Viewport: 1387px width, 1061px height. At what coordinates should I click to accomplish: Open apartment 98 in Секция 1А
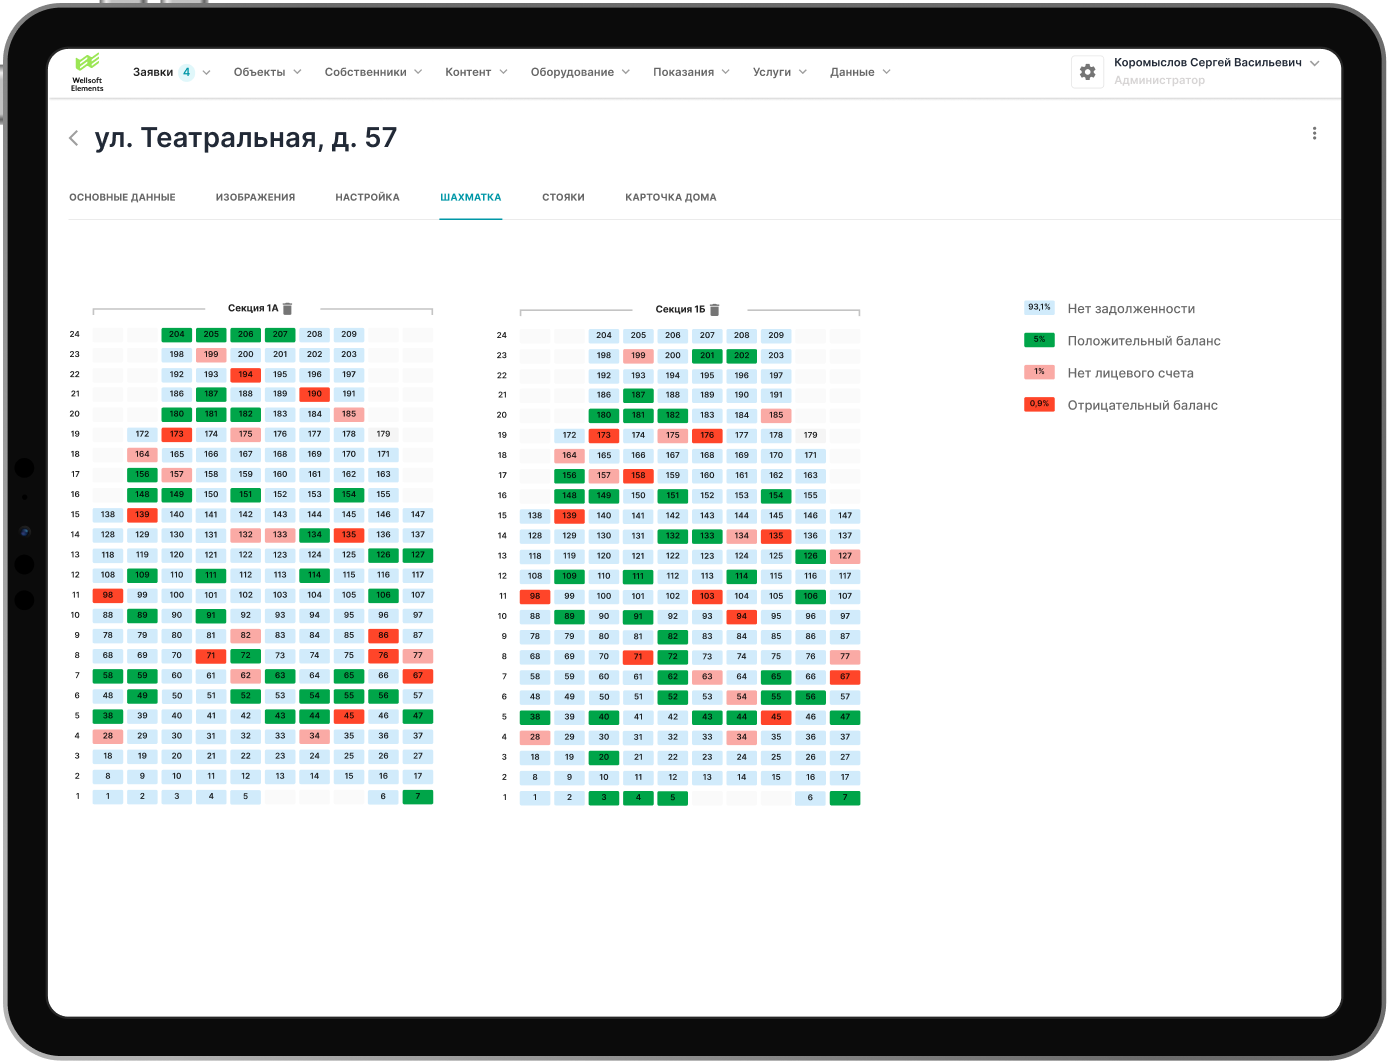(x=108, y=595)
